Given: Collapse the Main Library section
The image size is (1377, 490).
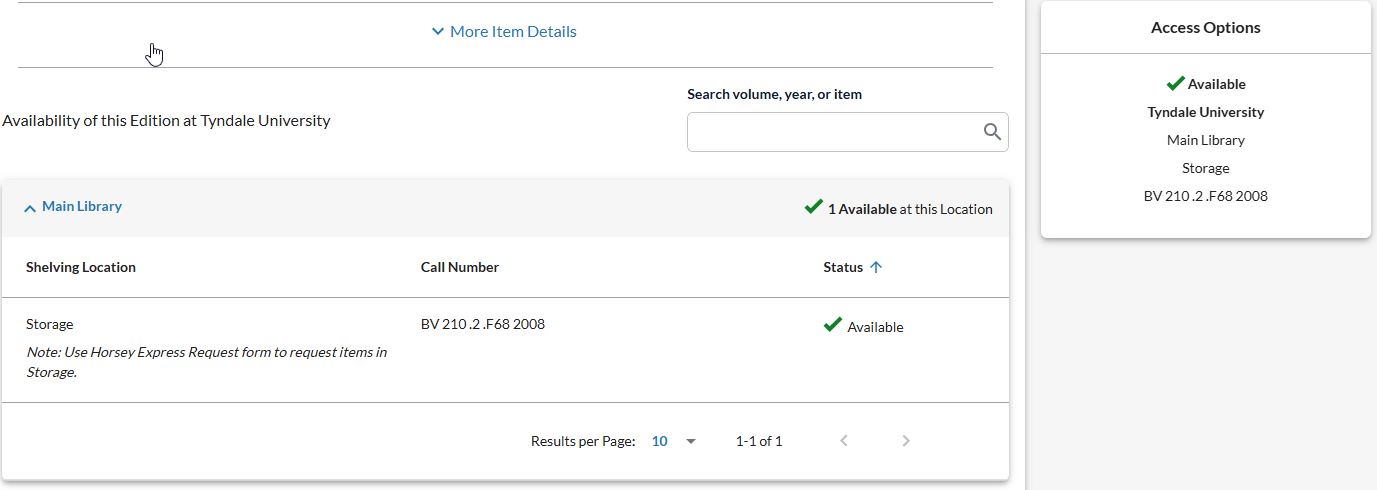Looking at the screenshot, I should 73,207.
